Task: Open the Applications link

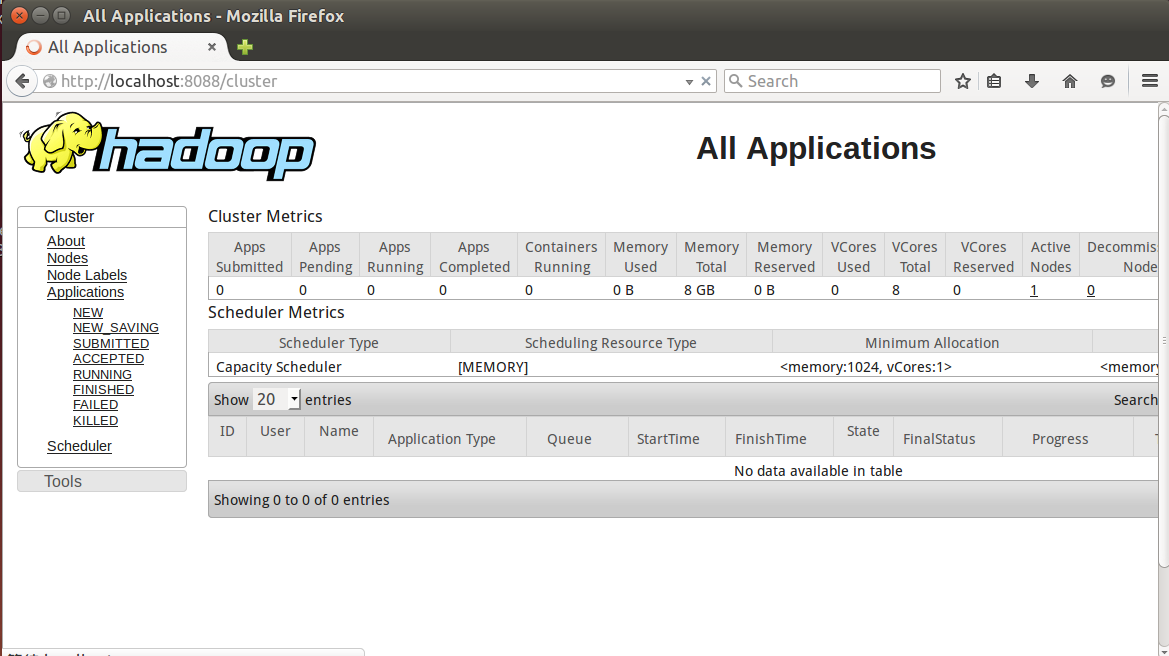Action: click(85, 292)
